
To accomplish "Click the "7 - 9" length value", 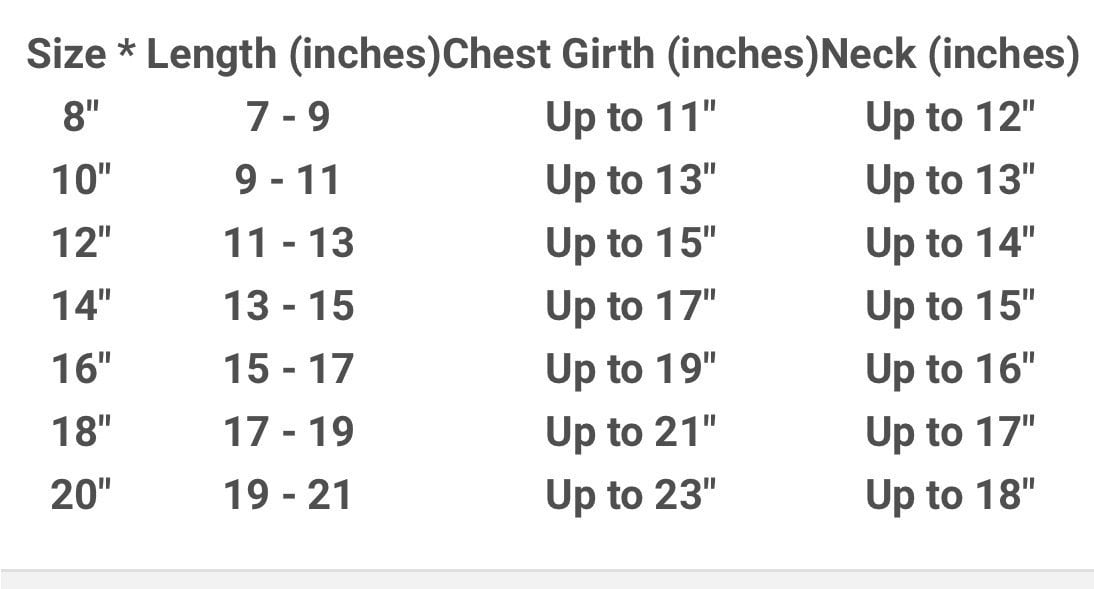I will 288,118.
